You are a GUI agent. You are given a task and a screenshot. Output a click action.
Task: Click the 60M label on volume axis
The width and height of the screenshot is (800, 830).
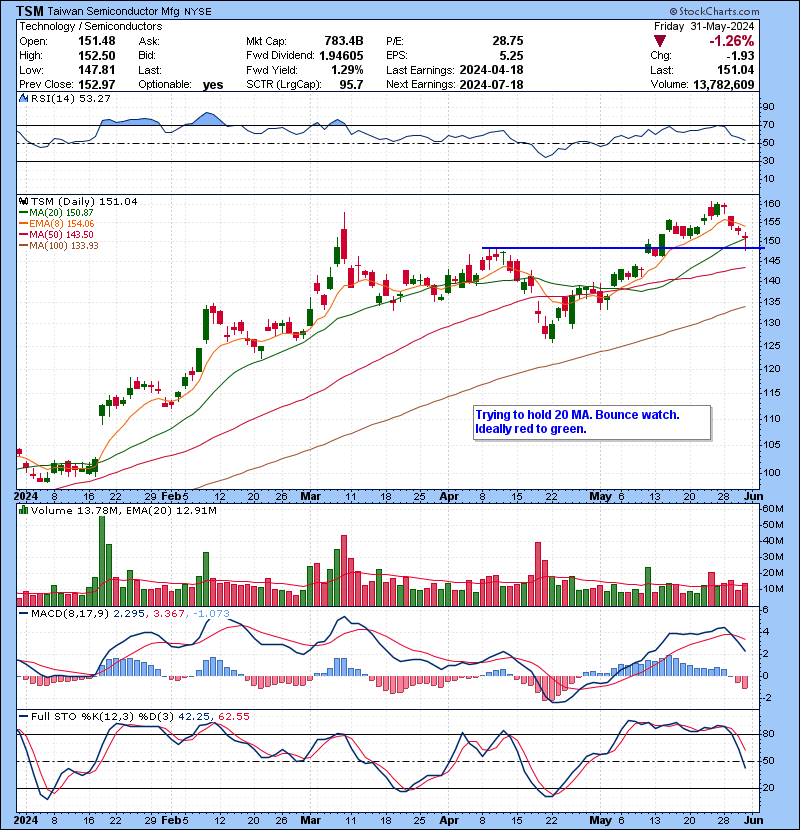[x=773, y=509]
